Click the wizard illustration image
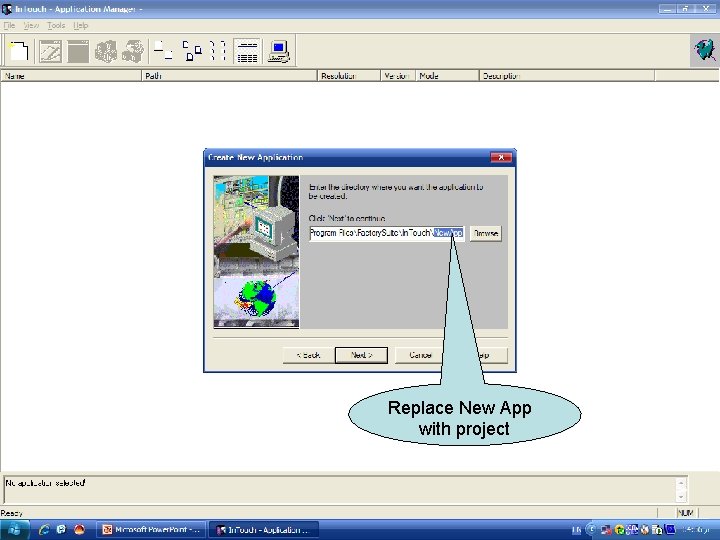 click(256, 252)
